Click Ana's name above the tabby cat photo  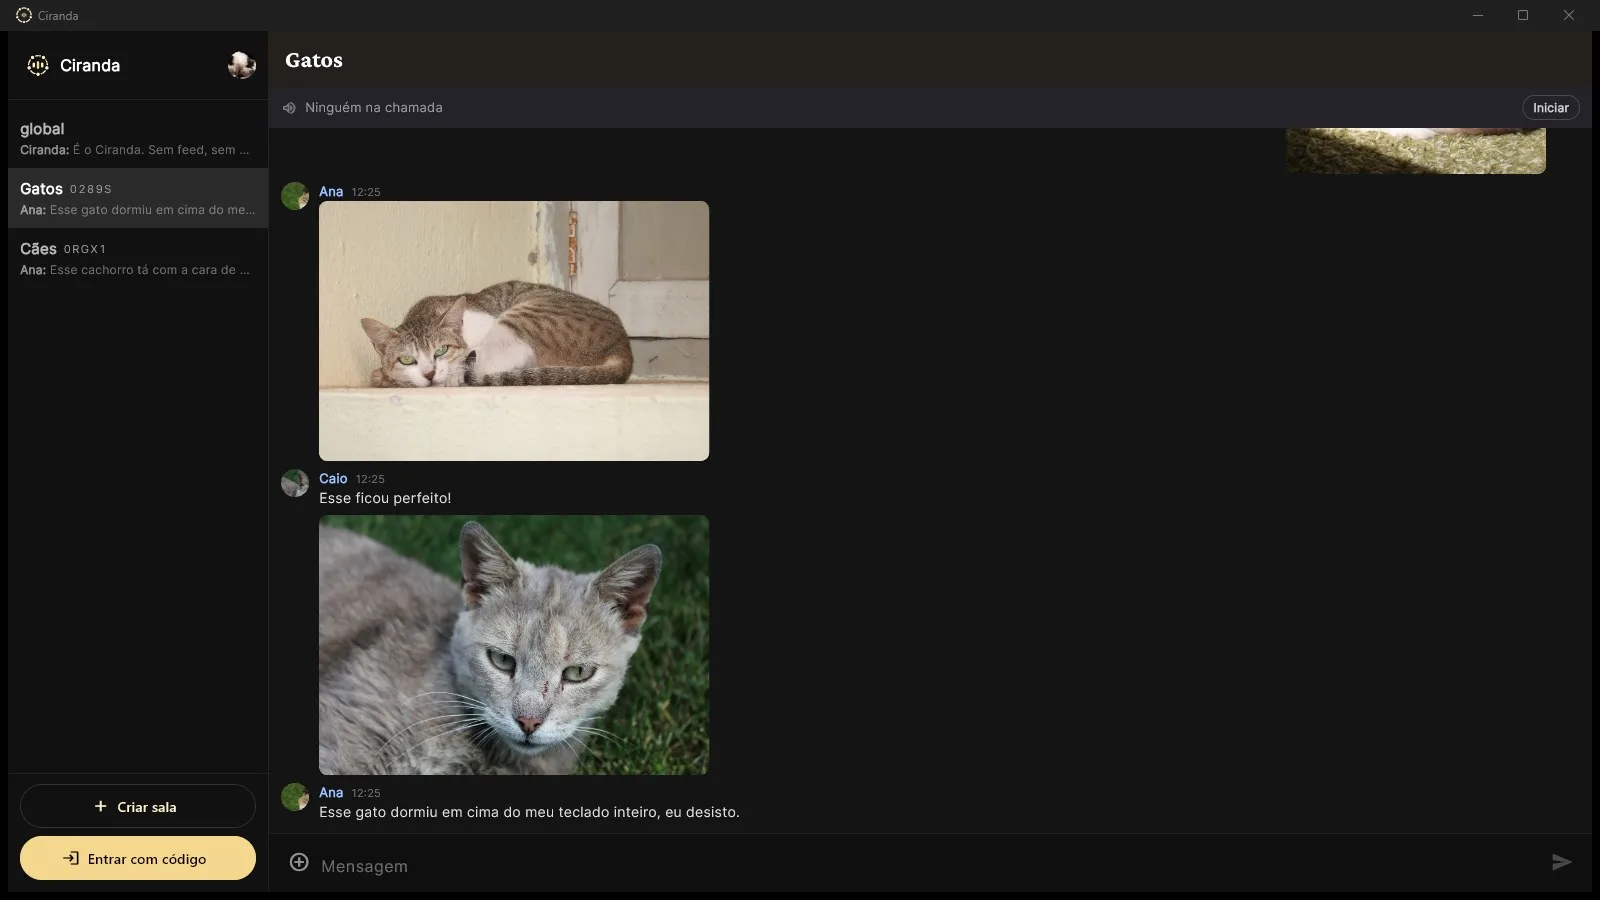click(331, 192)
